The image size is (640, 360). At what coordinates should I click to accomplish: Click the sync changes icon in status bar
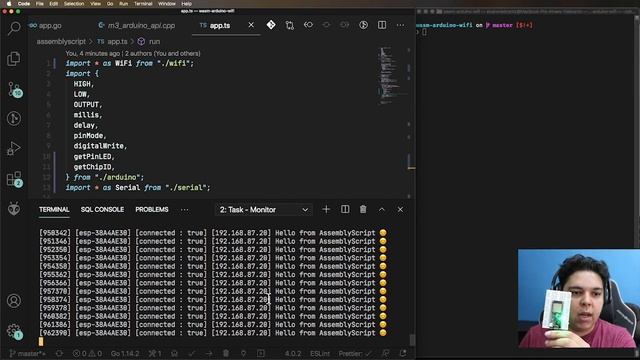pyautogui.click(x=59, y=353)
